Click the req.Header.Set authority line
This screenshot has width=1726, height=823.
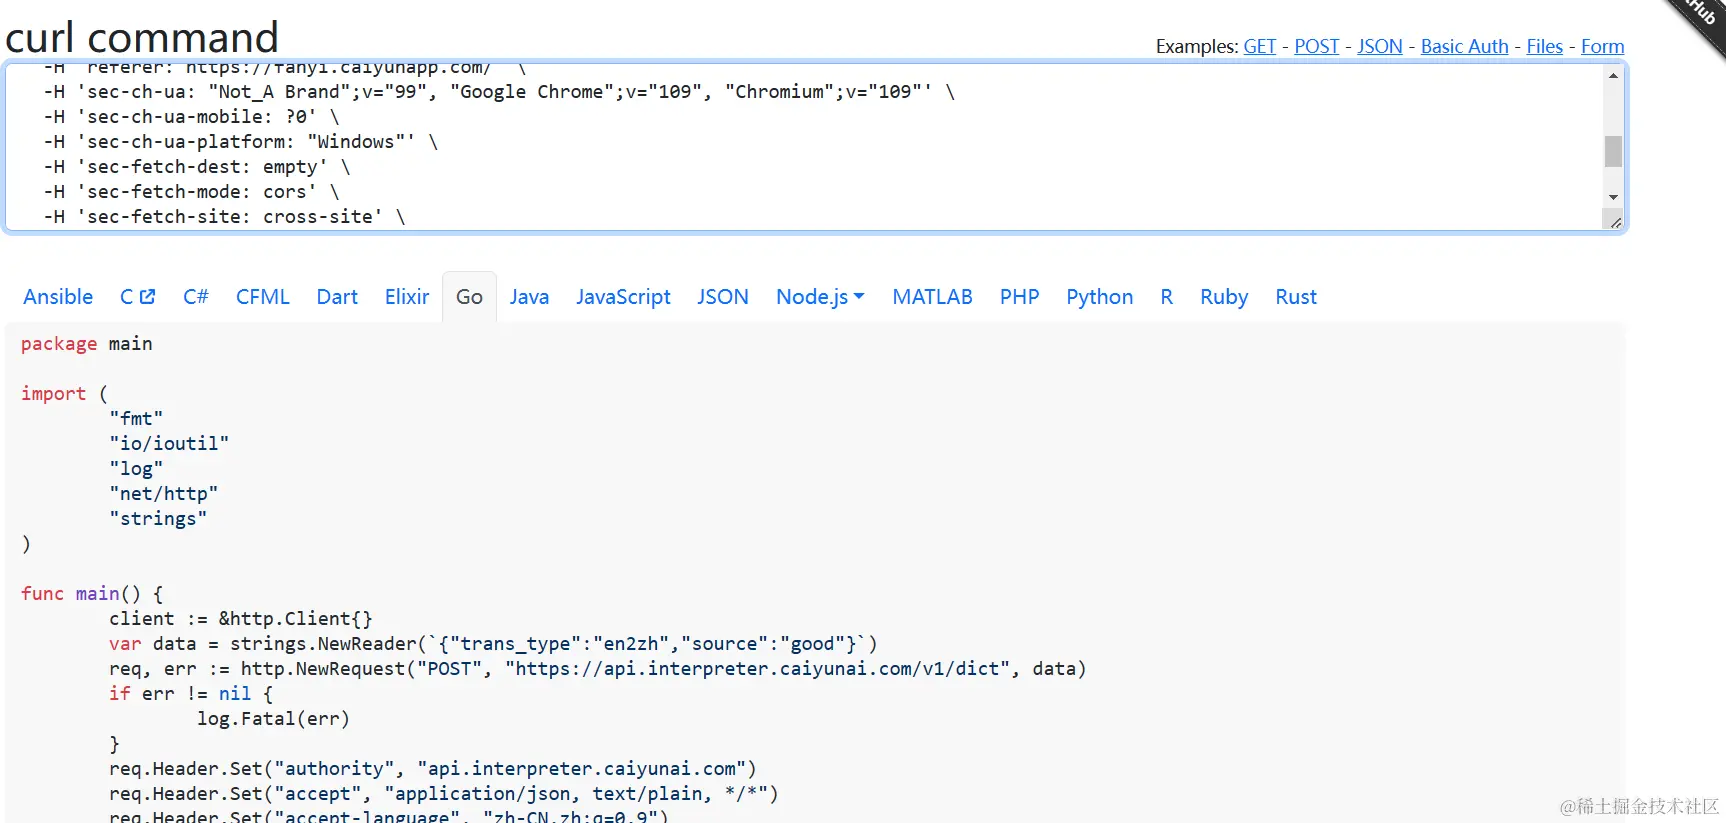click(433, 768)
